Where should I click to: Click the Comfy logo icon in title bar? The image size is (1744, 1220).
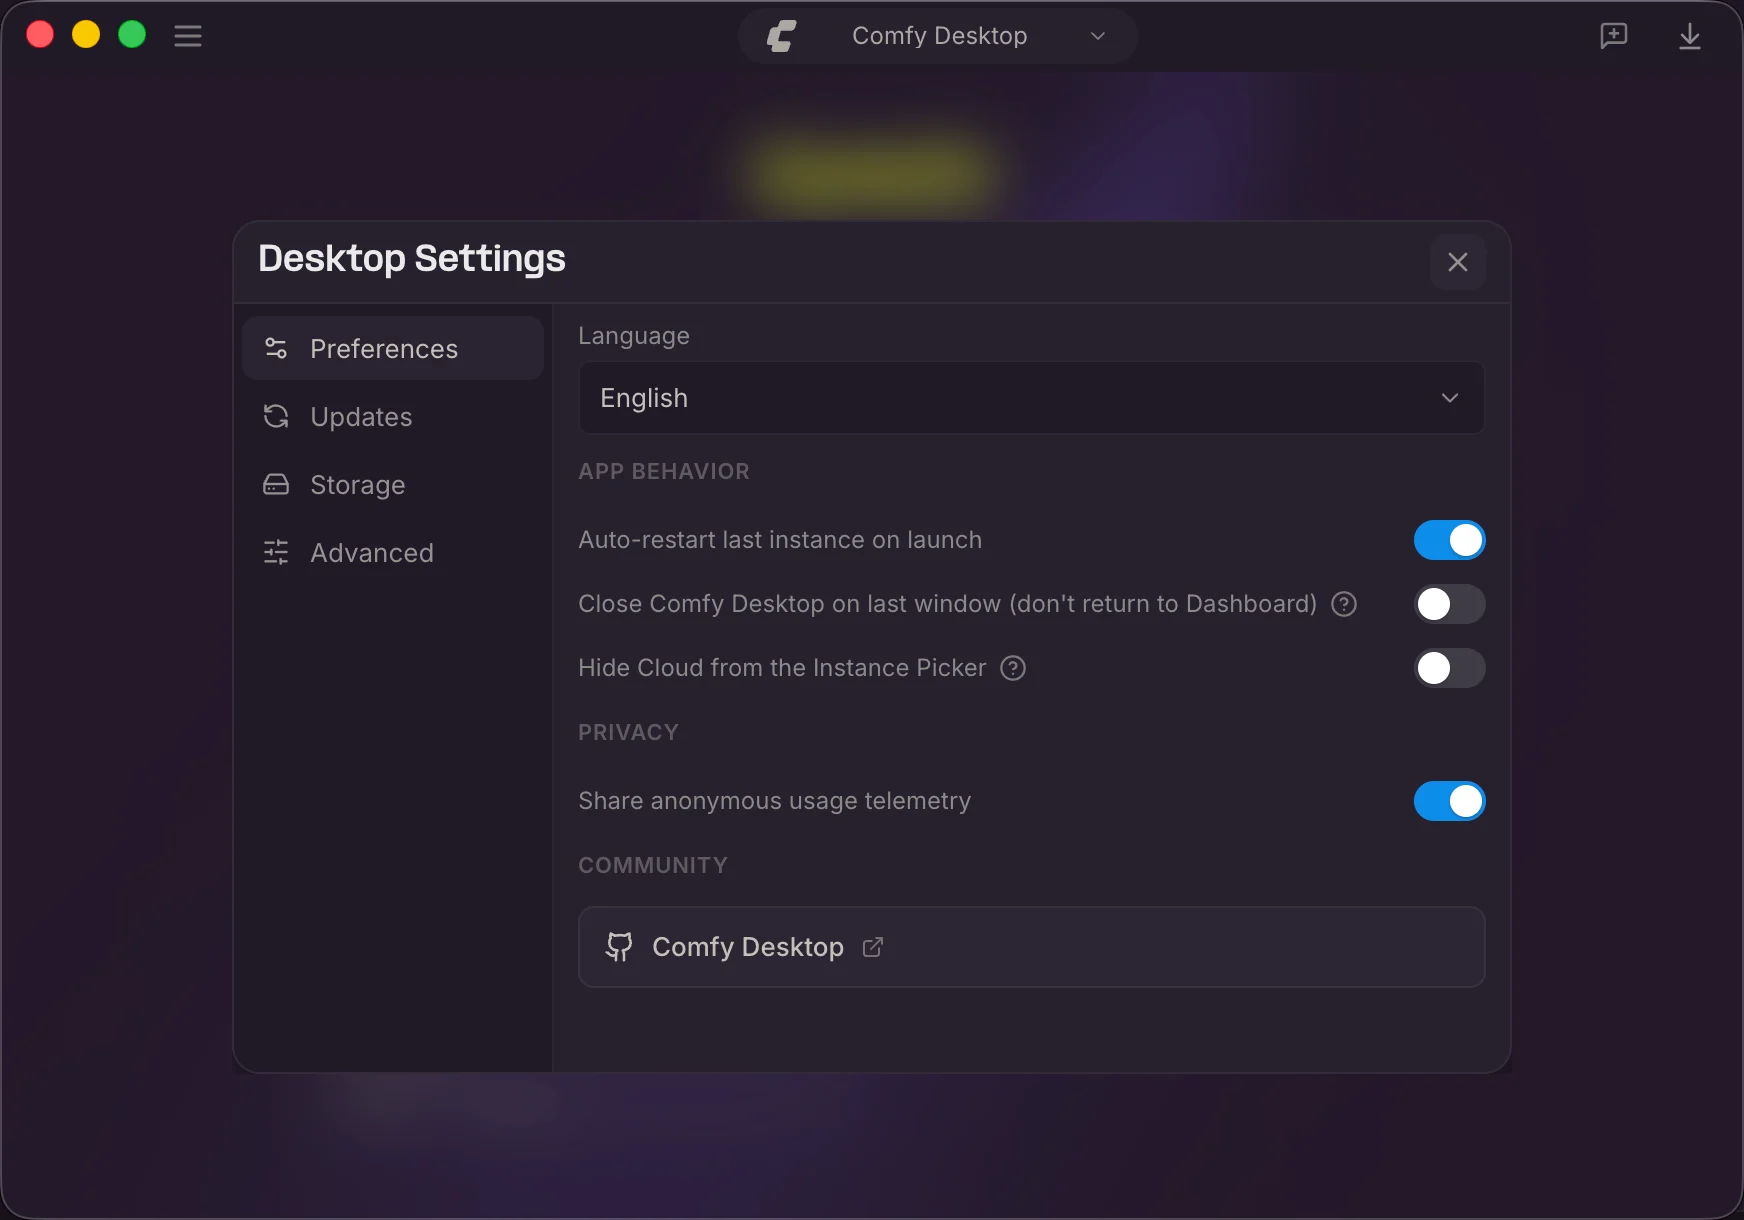781,36
